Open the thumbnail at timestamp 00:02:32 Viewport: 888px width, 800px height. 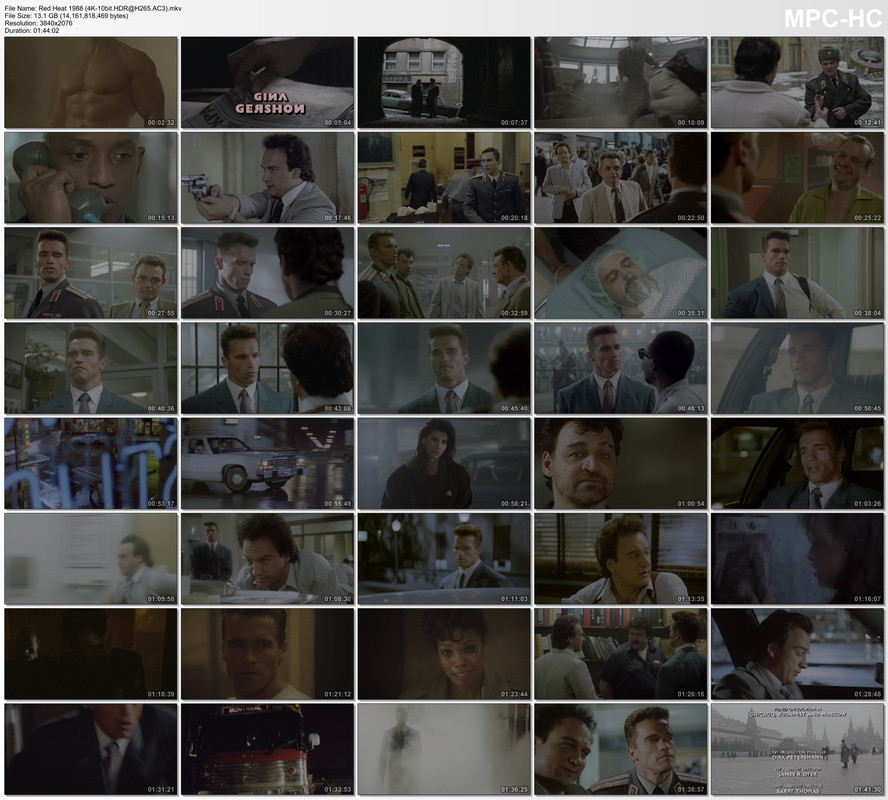[x=91, y=83]
